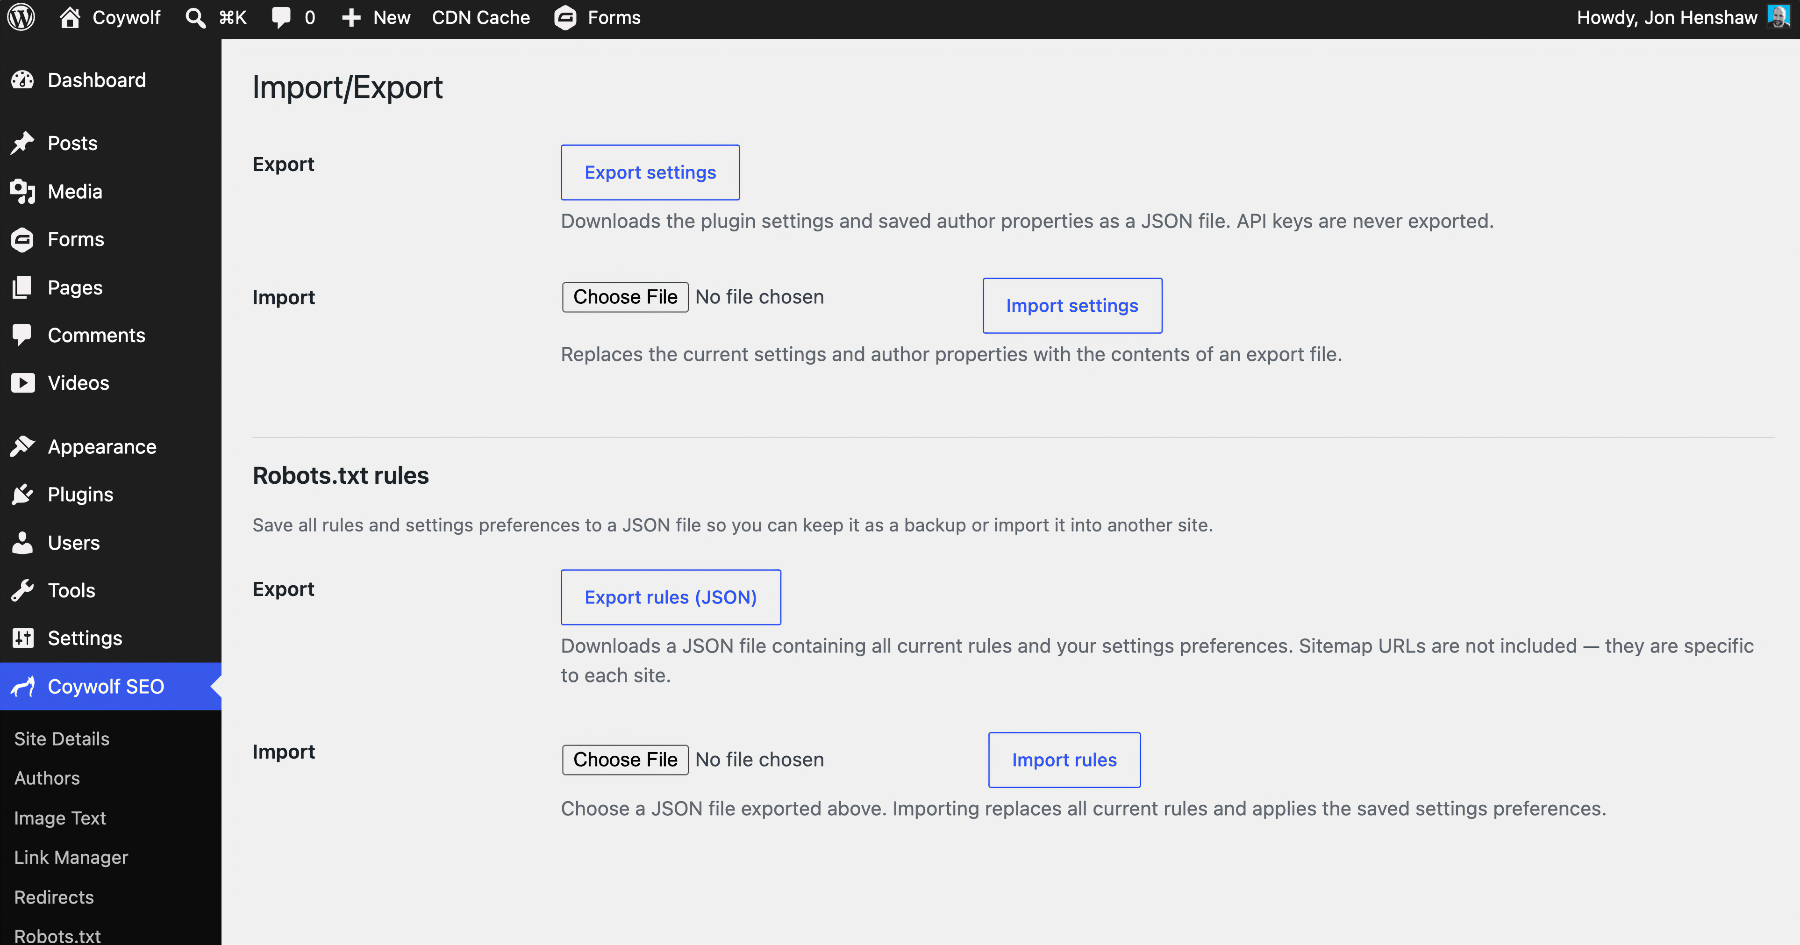The height and width of the screenshot is (945, 1800).
Task: Click the Comments bubble icon in sidebar
Action: click(x=22, y=335)
